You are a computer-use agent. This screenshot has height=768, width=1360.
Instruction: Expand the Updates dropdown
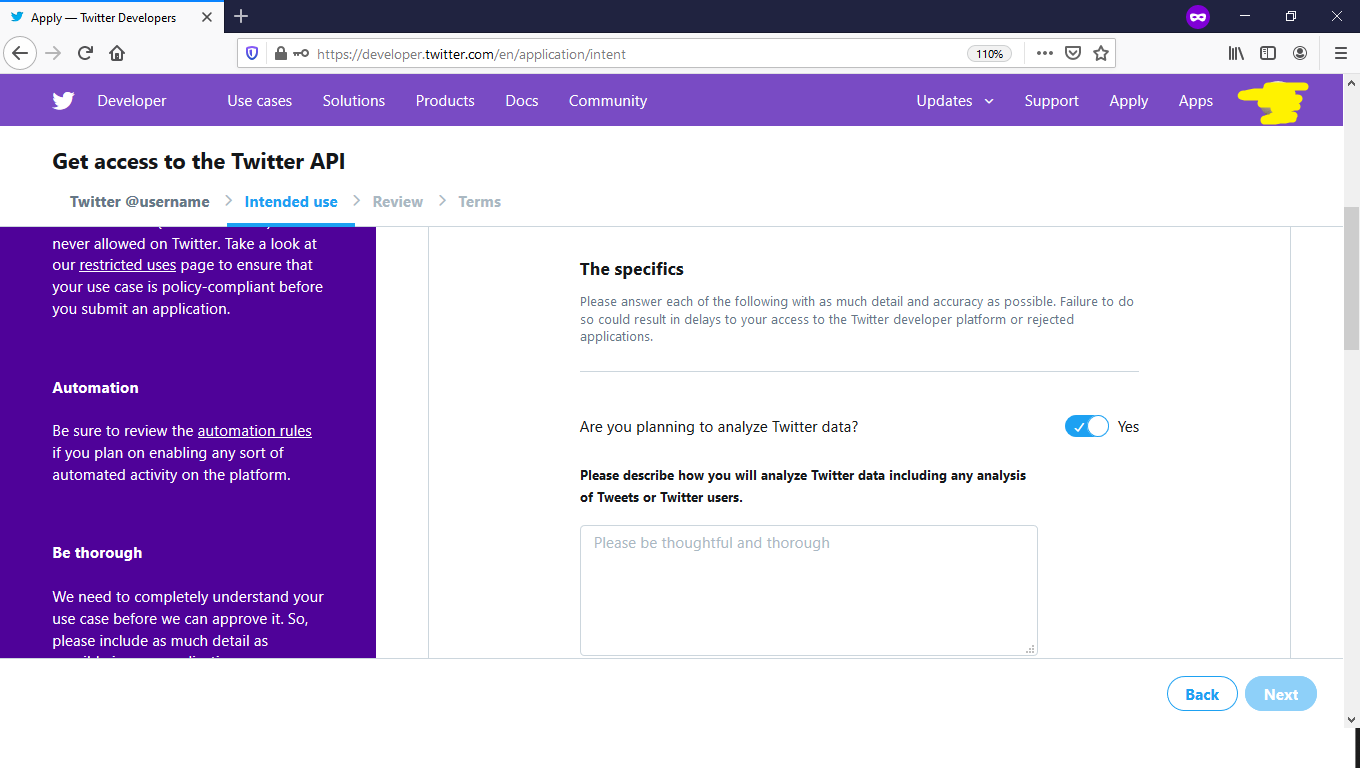pos(955,101)
